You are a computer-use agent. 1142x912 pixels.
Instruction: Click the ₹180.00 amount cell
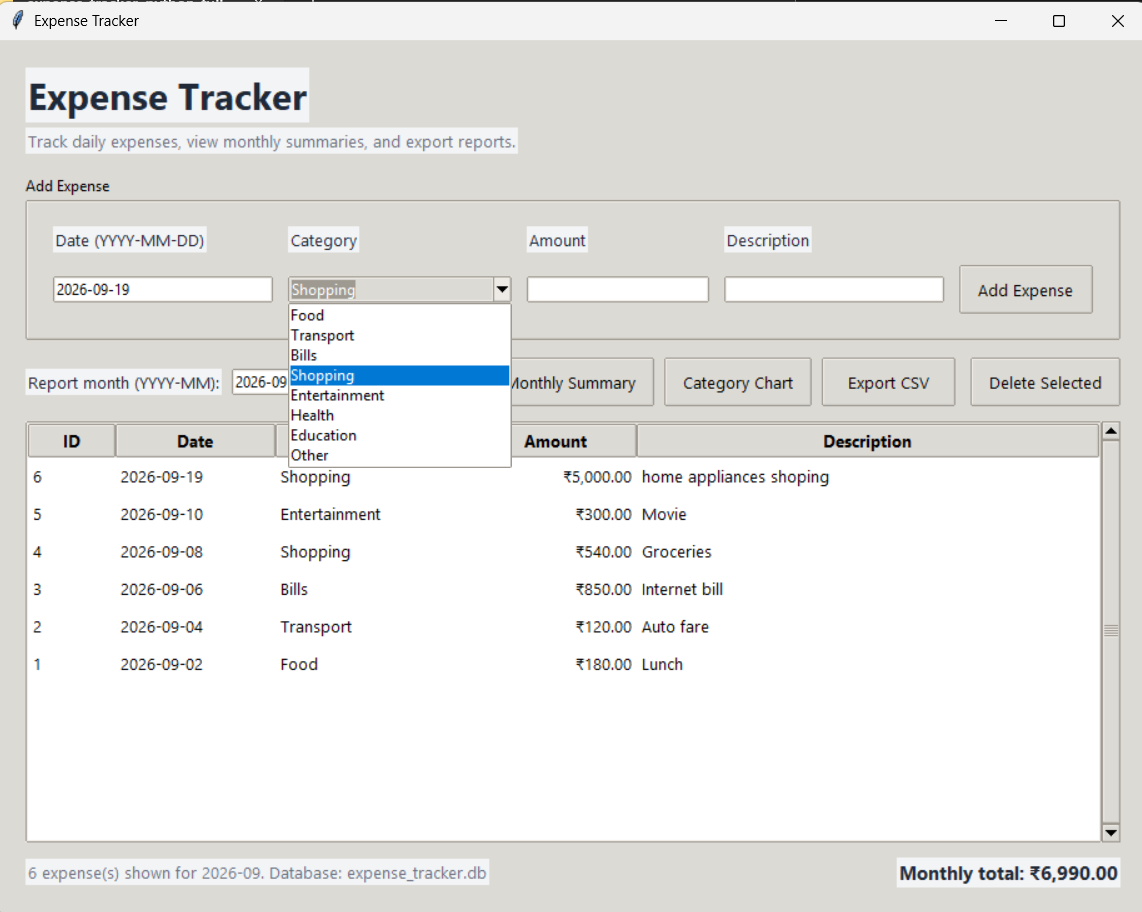[603, 664]
